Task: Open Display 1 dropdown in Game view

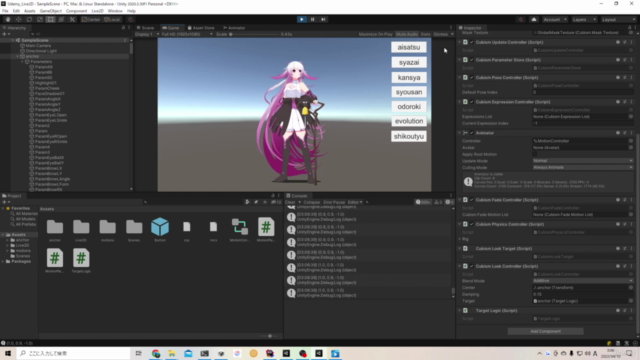Action: pos(147,34)
